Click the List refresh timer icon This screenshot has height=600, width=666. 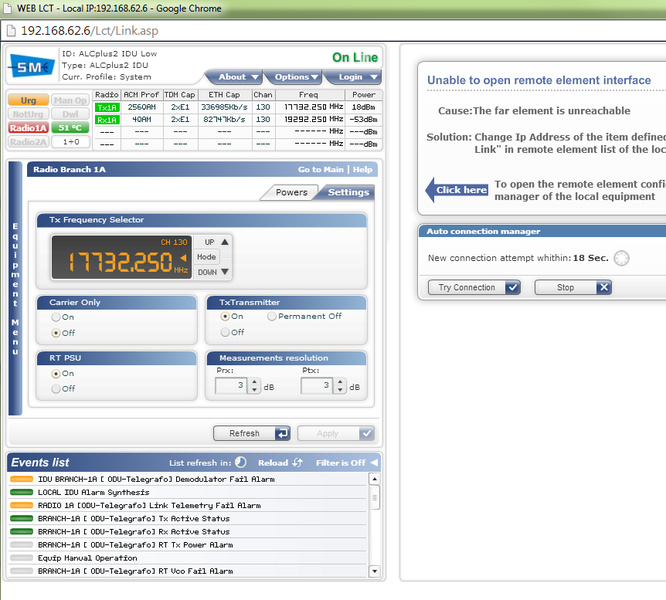click(241, 462)
